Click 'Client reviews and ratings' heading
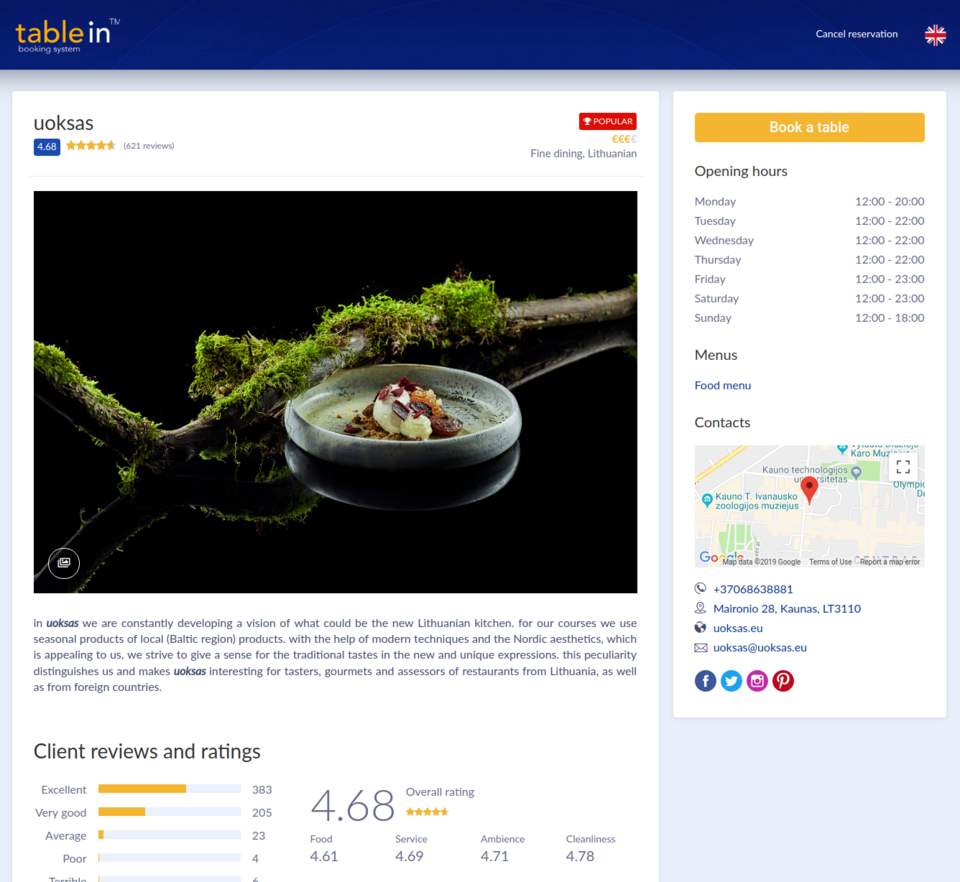The image size is (960, 882). point(147,752)
